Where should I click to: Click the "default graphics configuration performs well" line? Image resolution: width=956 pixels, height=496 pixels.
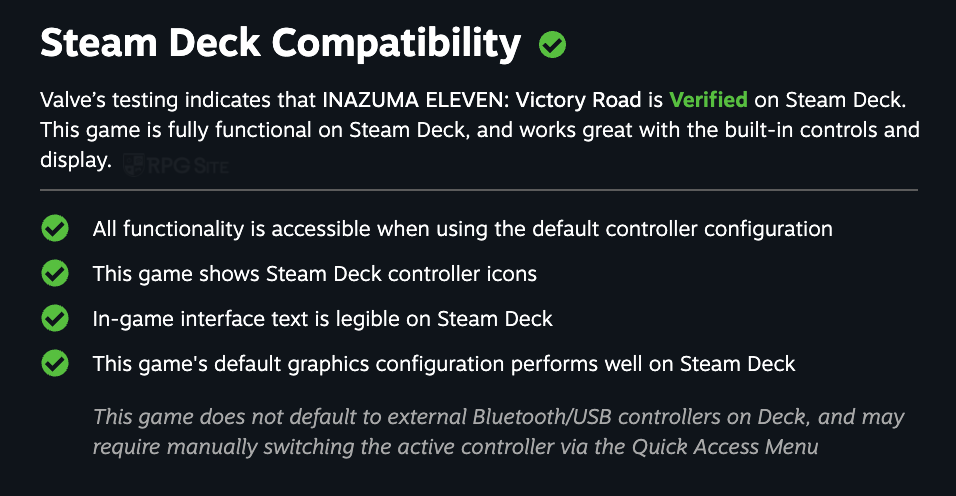point(444,364)
